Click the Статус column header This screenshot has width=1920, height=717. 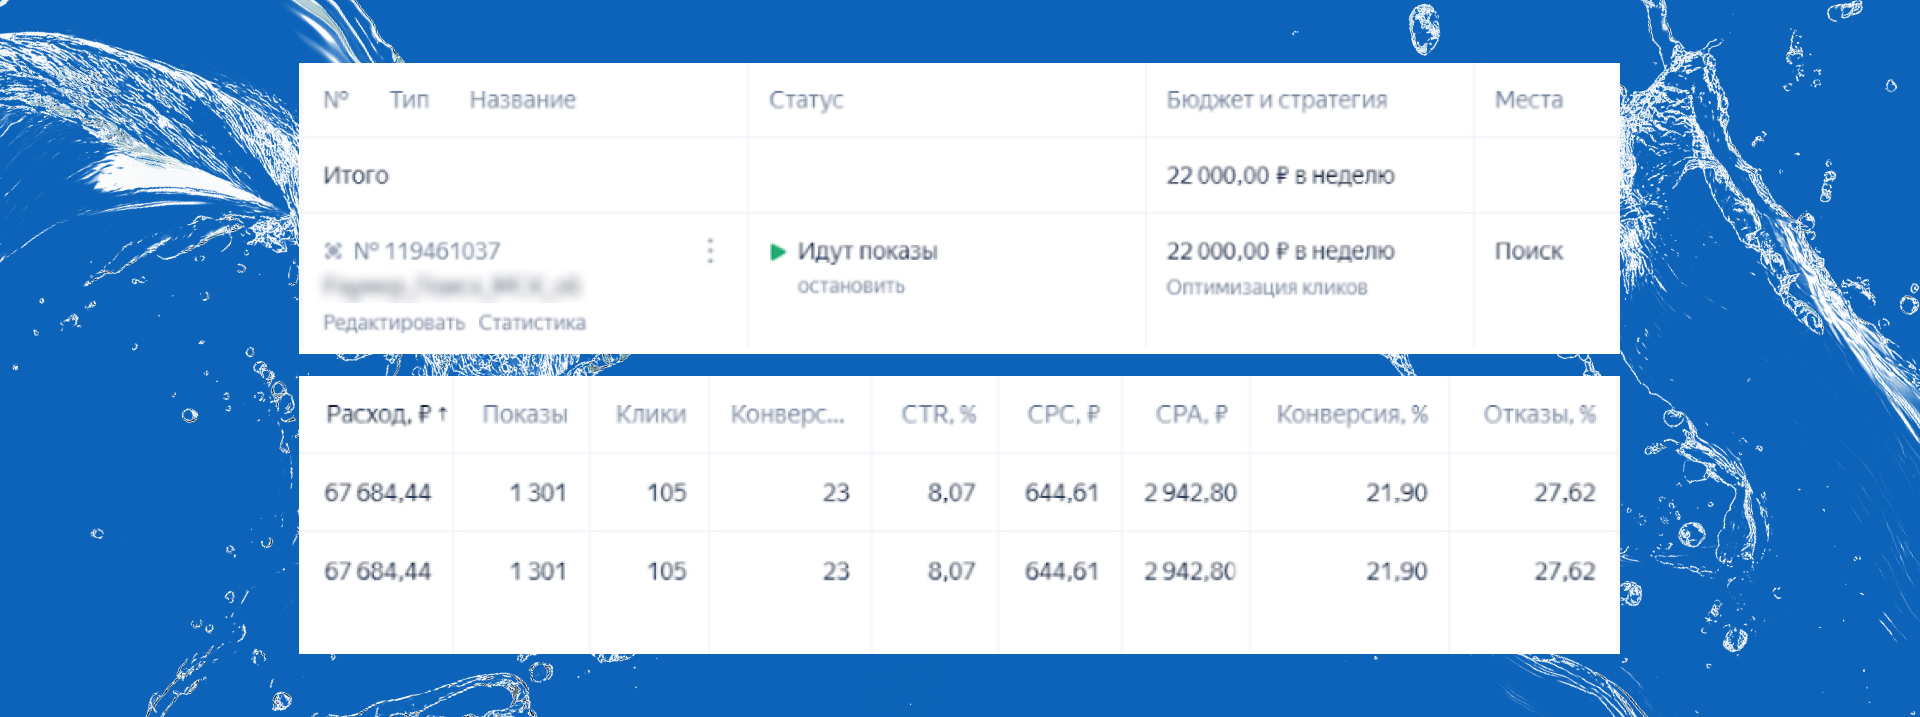pyautogui.click(x=805, y=100)
